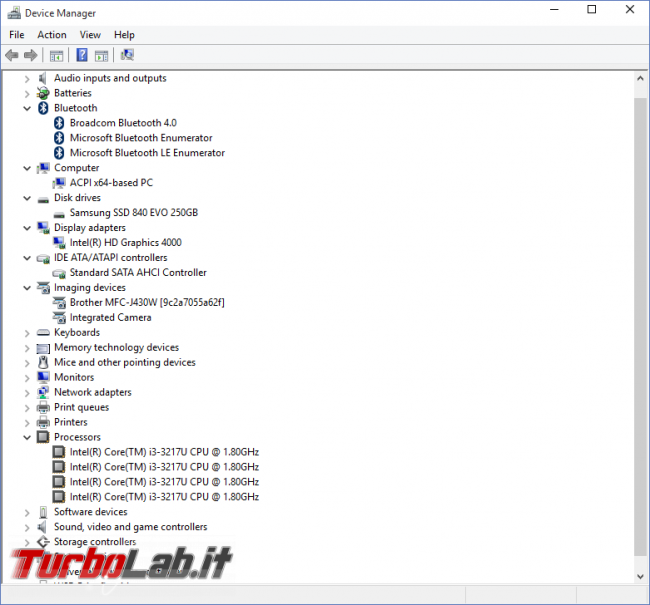Maximize the Device Manager window
This screenshot has height=605, width=650.
(592, 10)
